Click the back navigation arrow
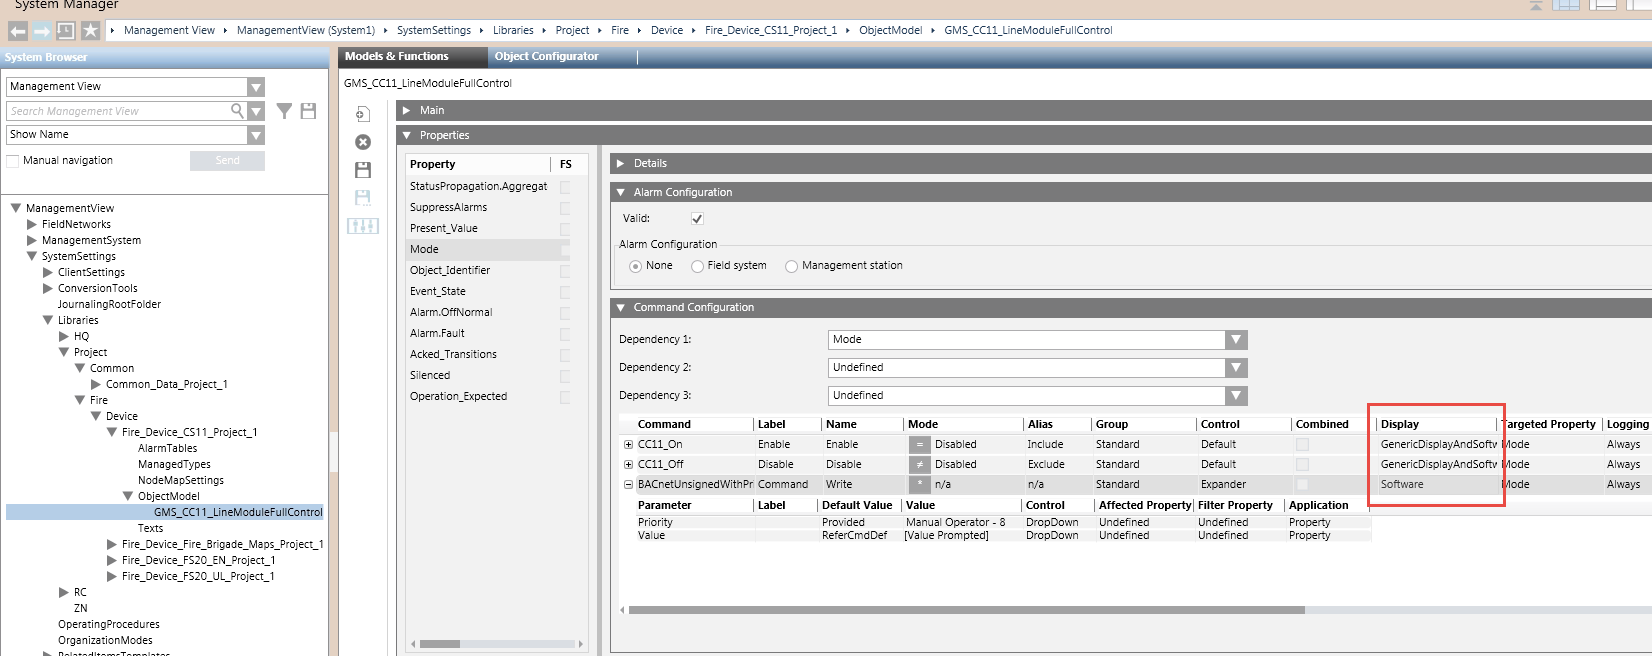The image size is (1652, 656). coord(18,31)
